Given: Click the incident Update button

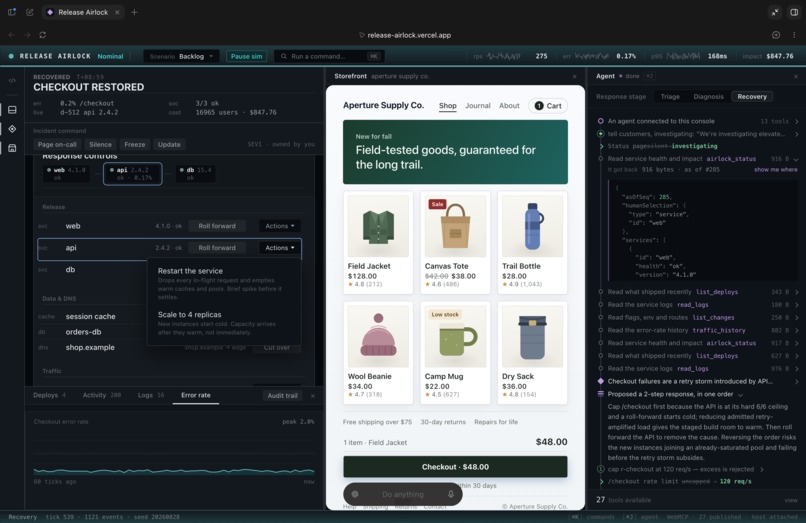Looking at the screenshot, I should [169, 145].
